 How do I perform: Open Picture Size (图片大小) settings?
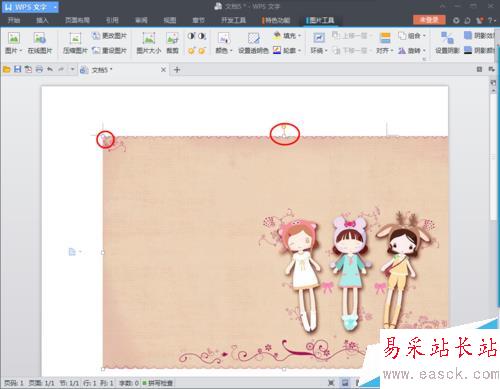(x=149, y=43)
